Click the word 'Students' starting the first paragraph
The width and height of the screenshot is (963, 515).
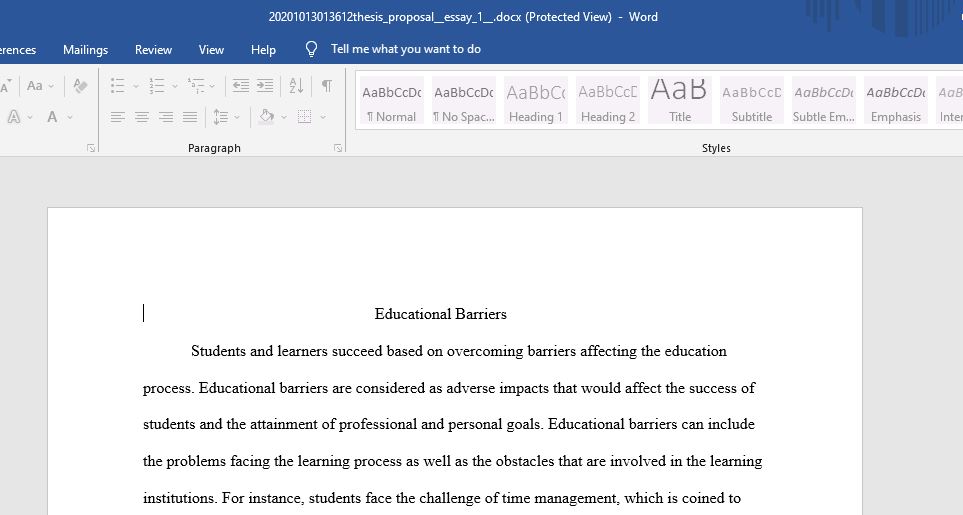[x=218, y=351]
